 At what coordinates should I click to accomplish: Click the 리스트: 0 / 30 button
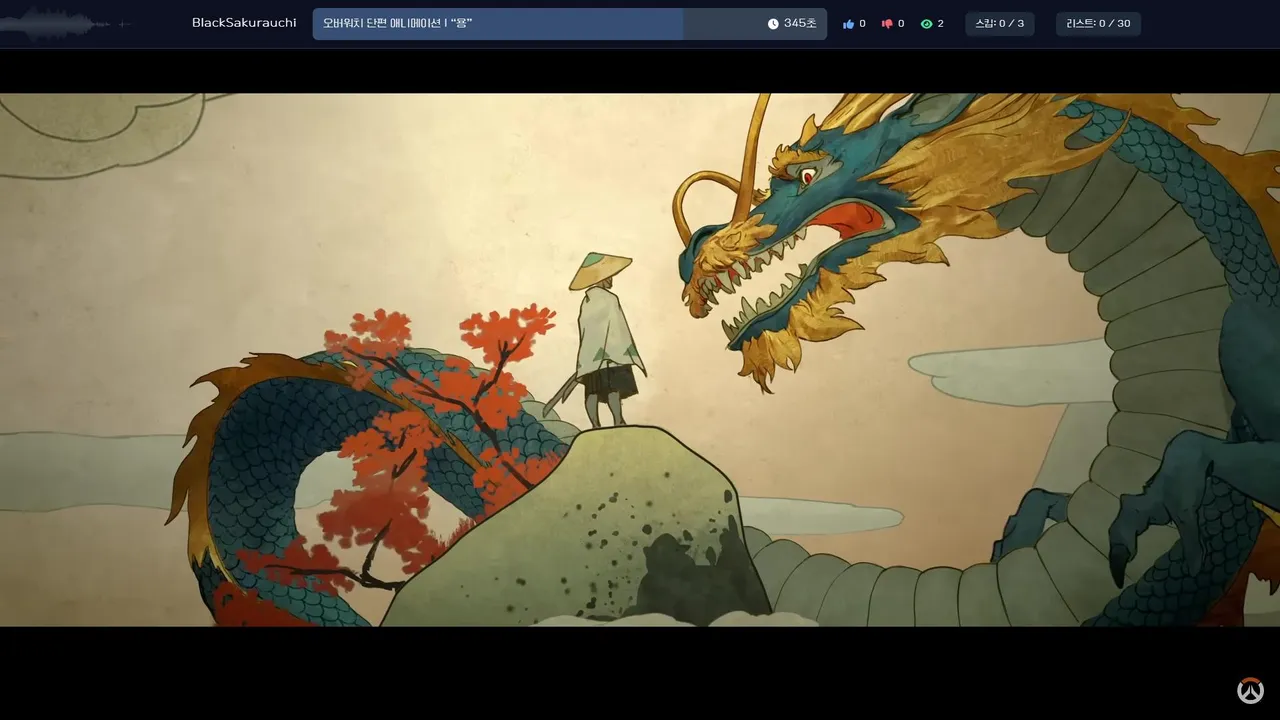[1098, 24]
